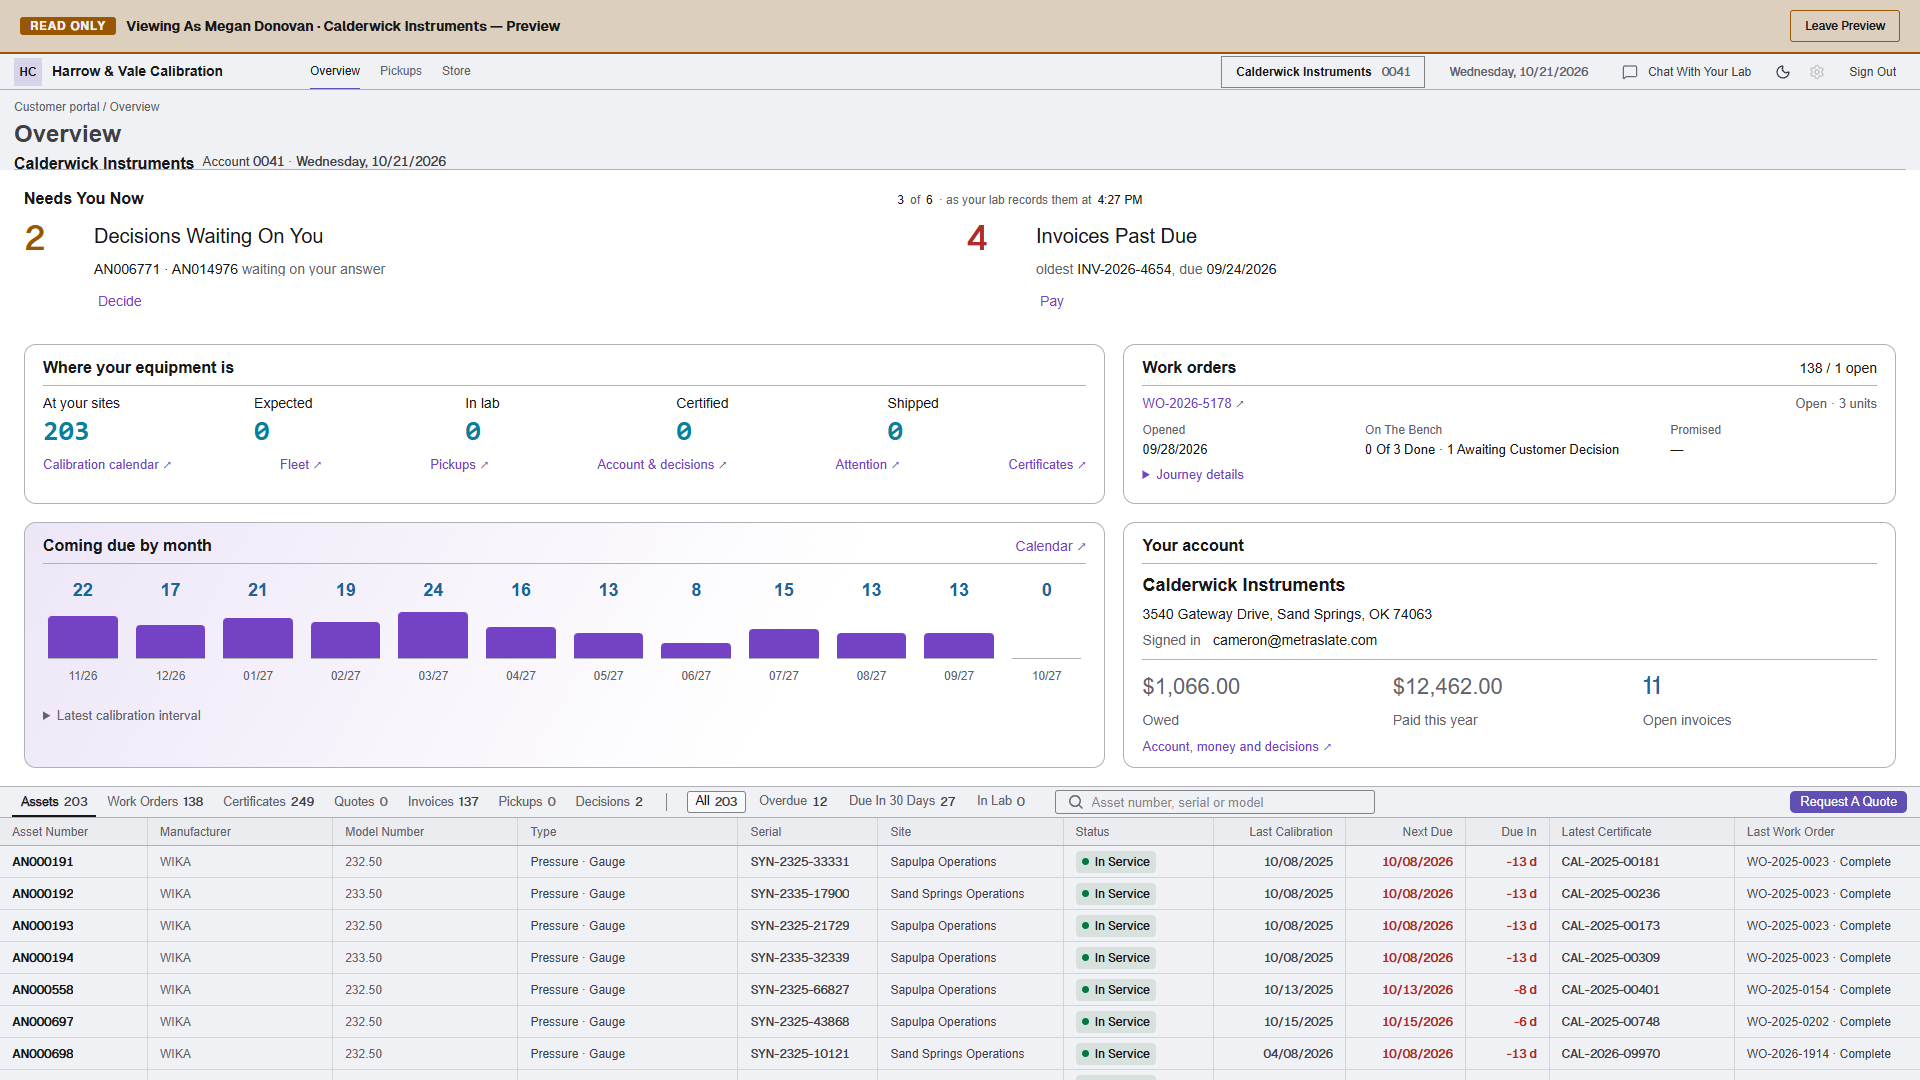1920x1080 pixels.
Task: Select the Invoices 137 tab
Action: click(443, 802)
